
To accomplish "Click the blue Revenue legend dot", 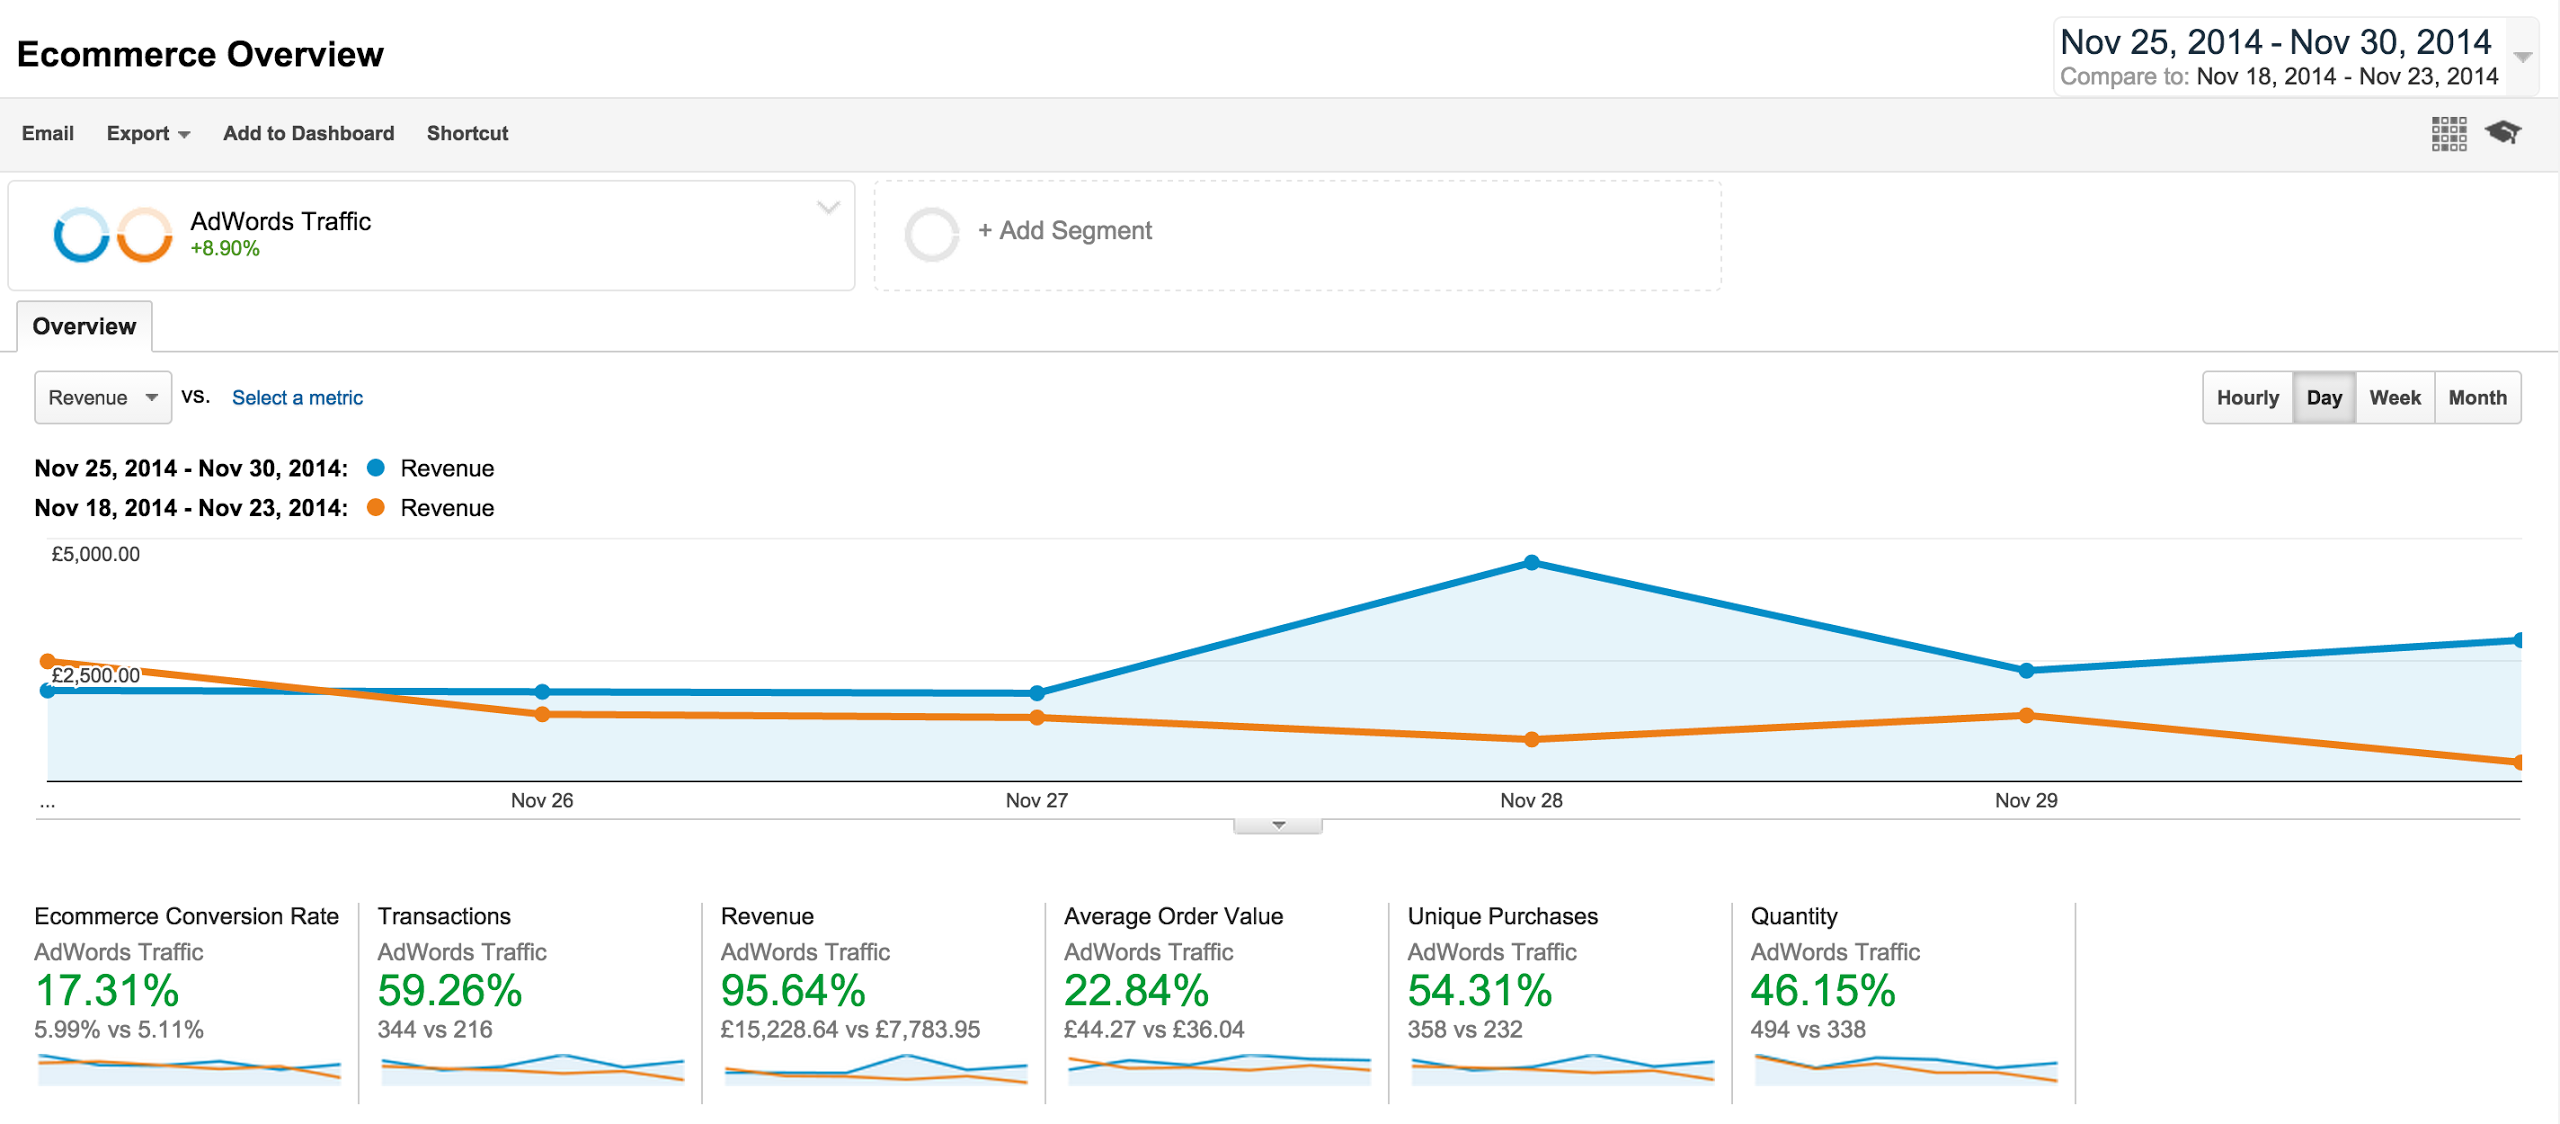I will click(376, 468).
